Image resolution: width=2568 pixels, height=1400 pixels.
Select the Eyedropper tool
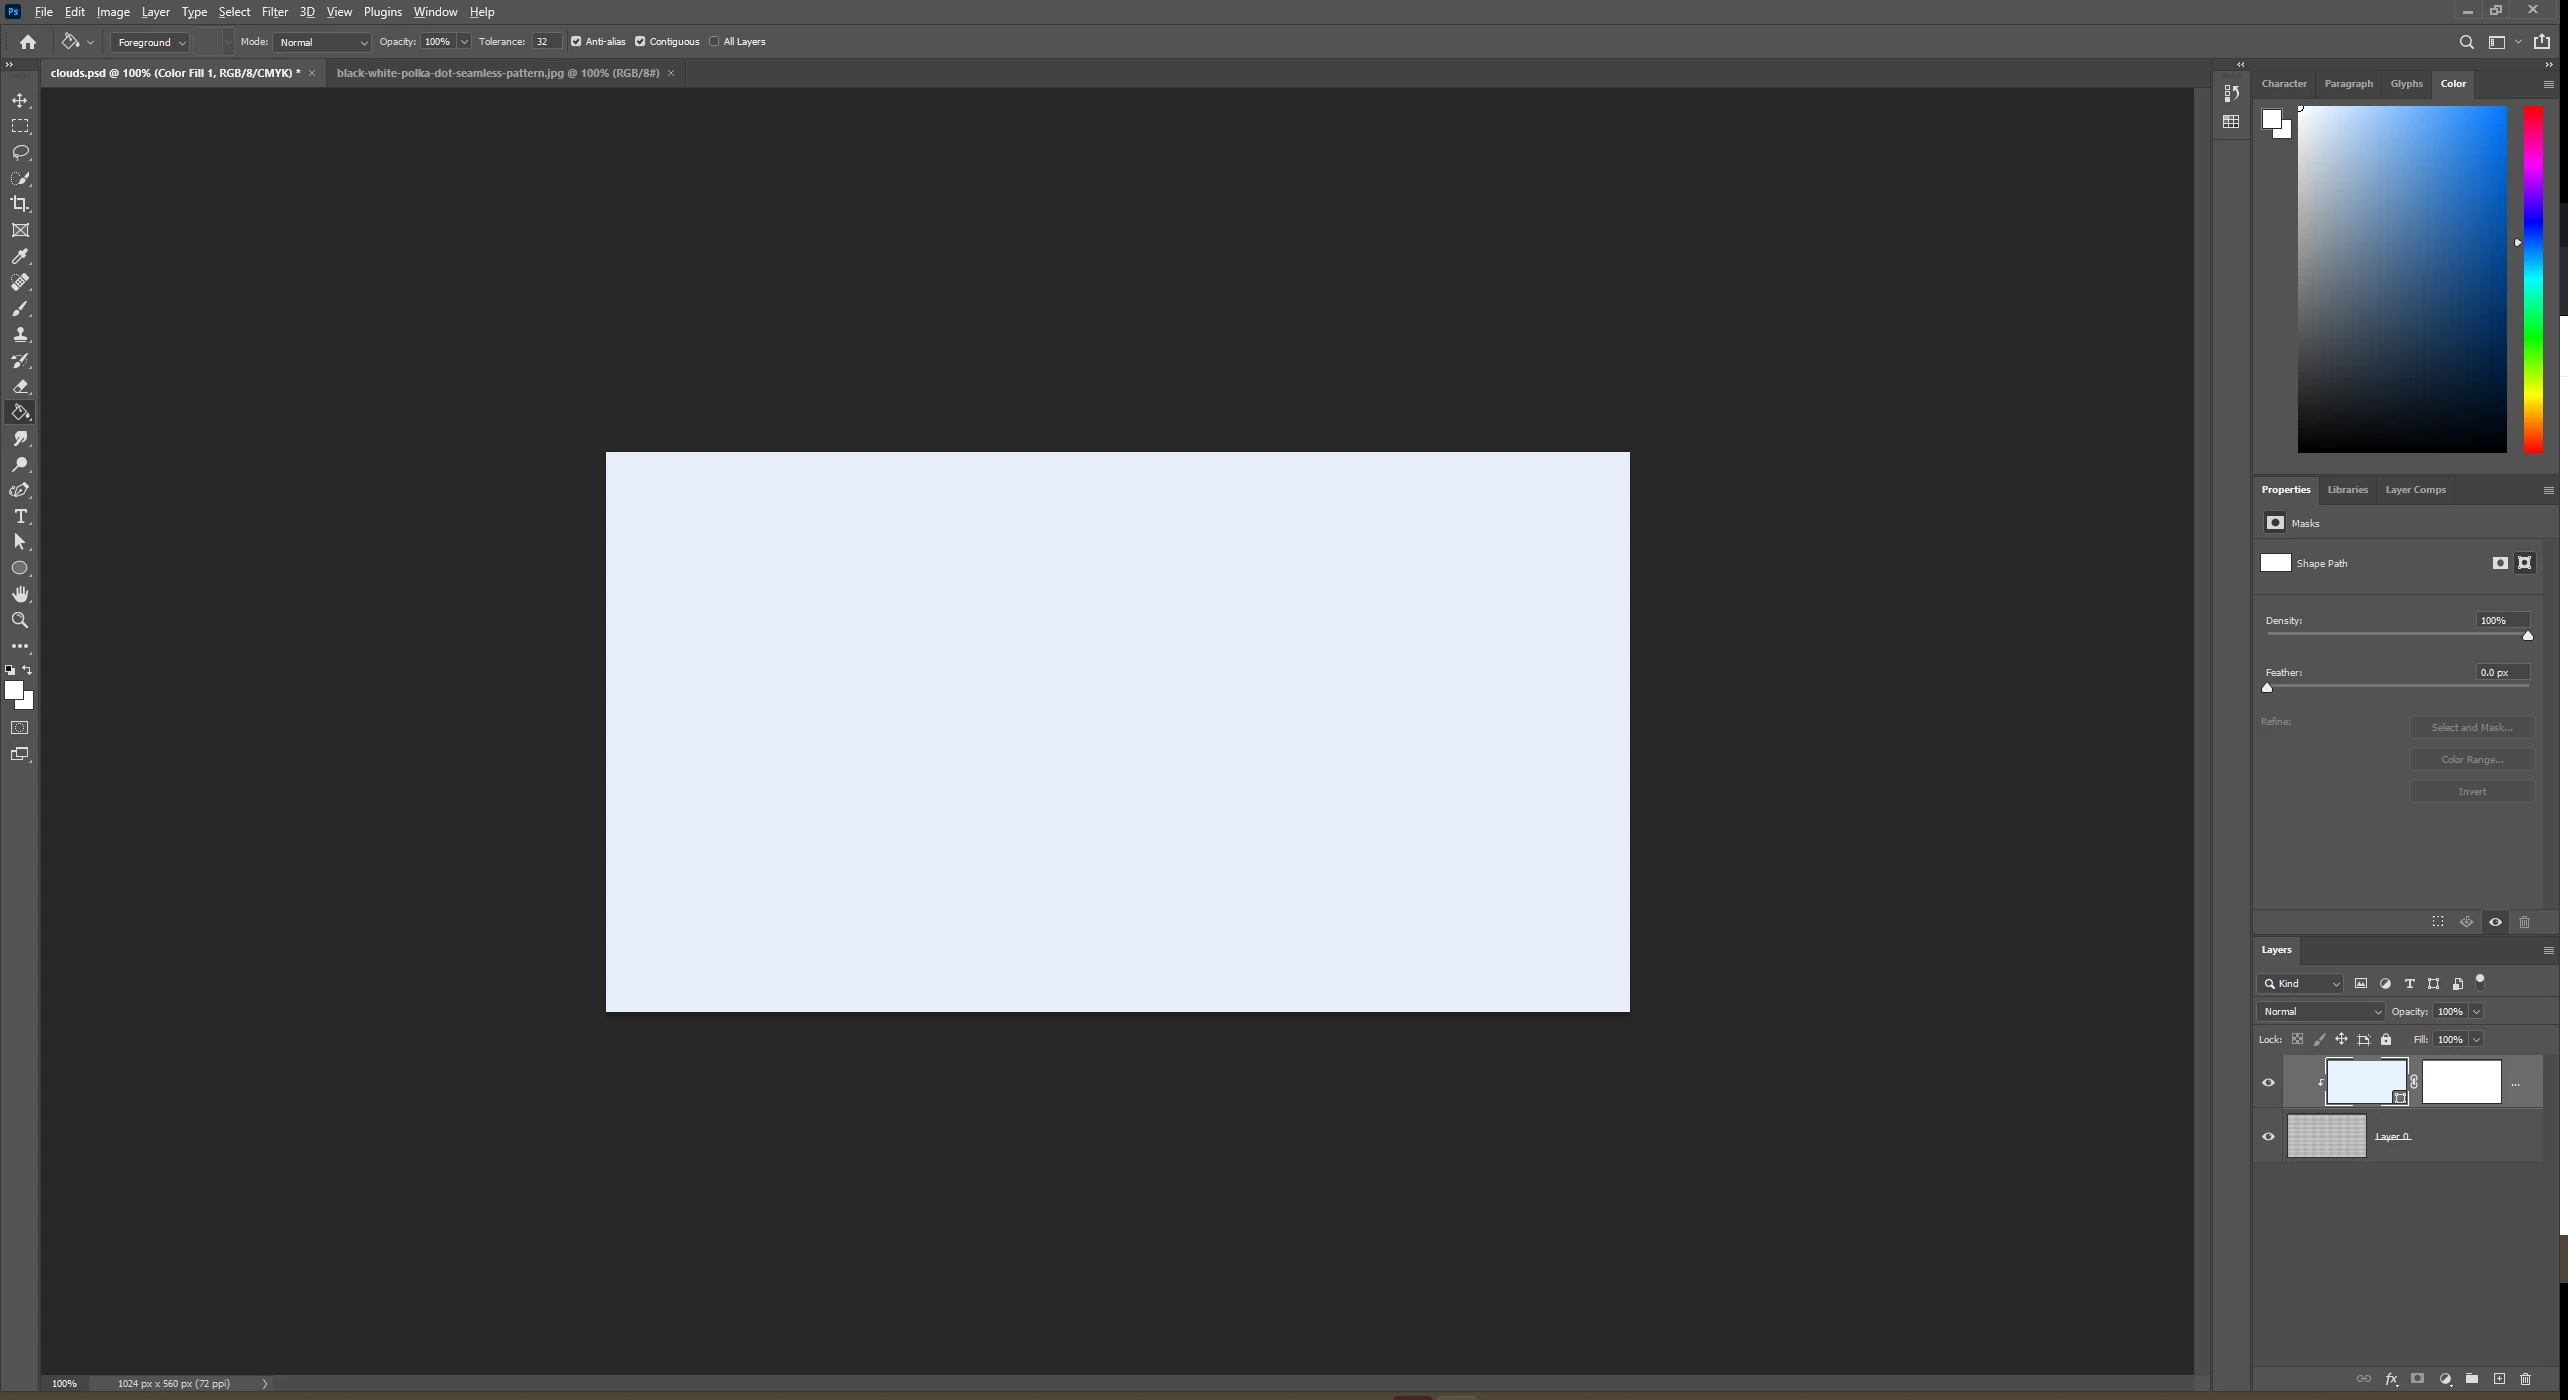(x=20, y=257)
